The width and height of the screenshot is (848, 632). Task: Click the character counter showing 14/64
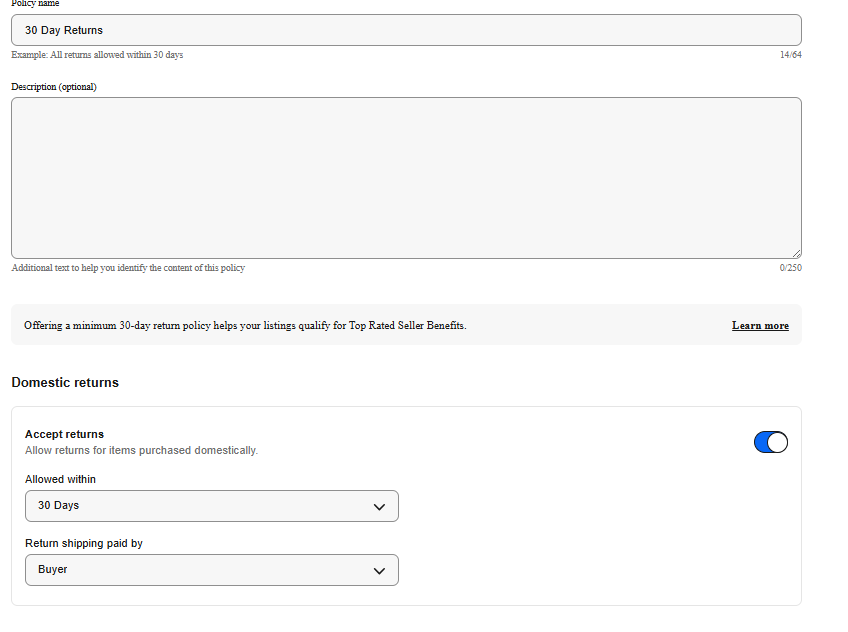[791, 55]
